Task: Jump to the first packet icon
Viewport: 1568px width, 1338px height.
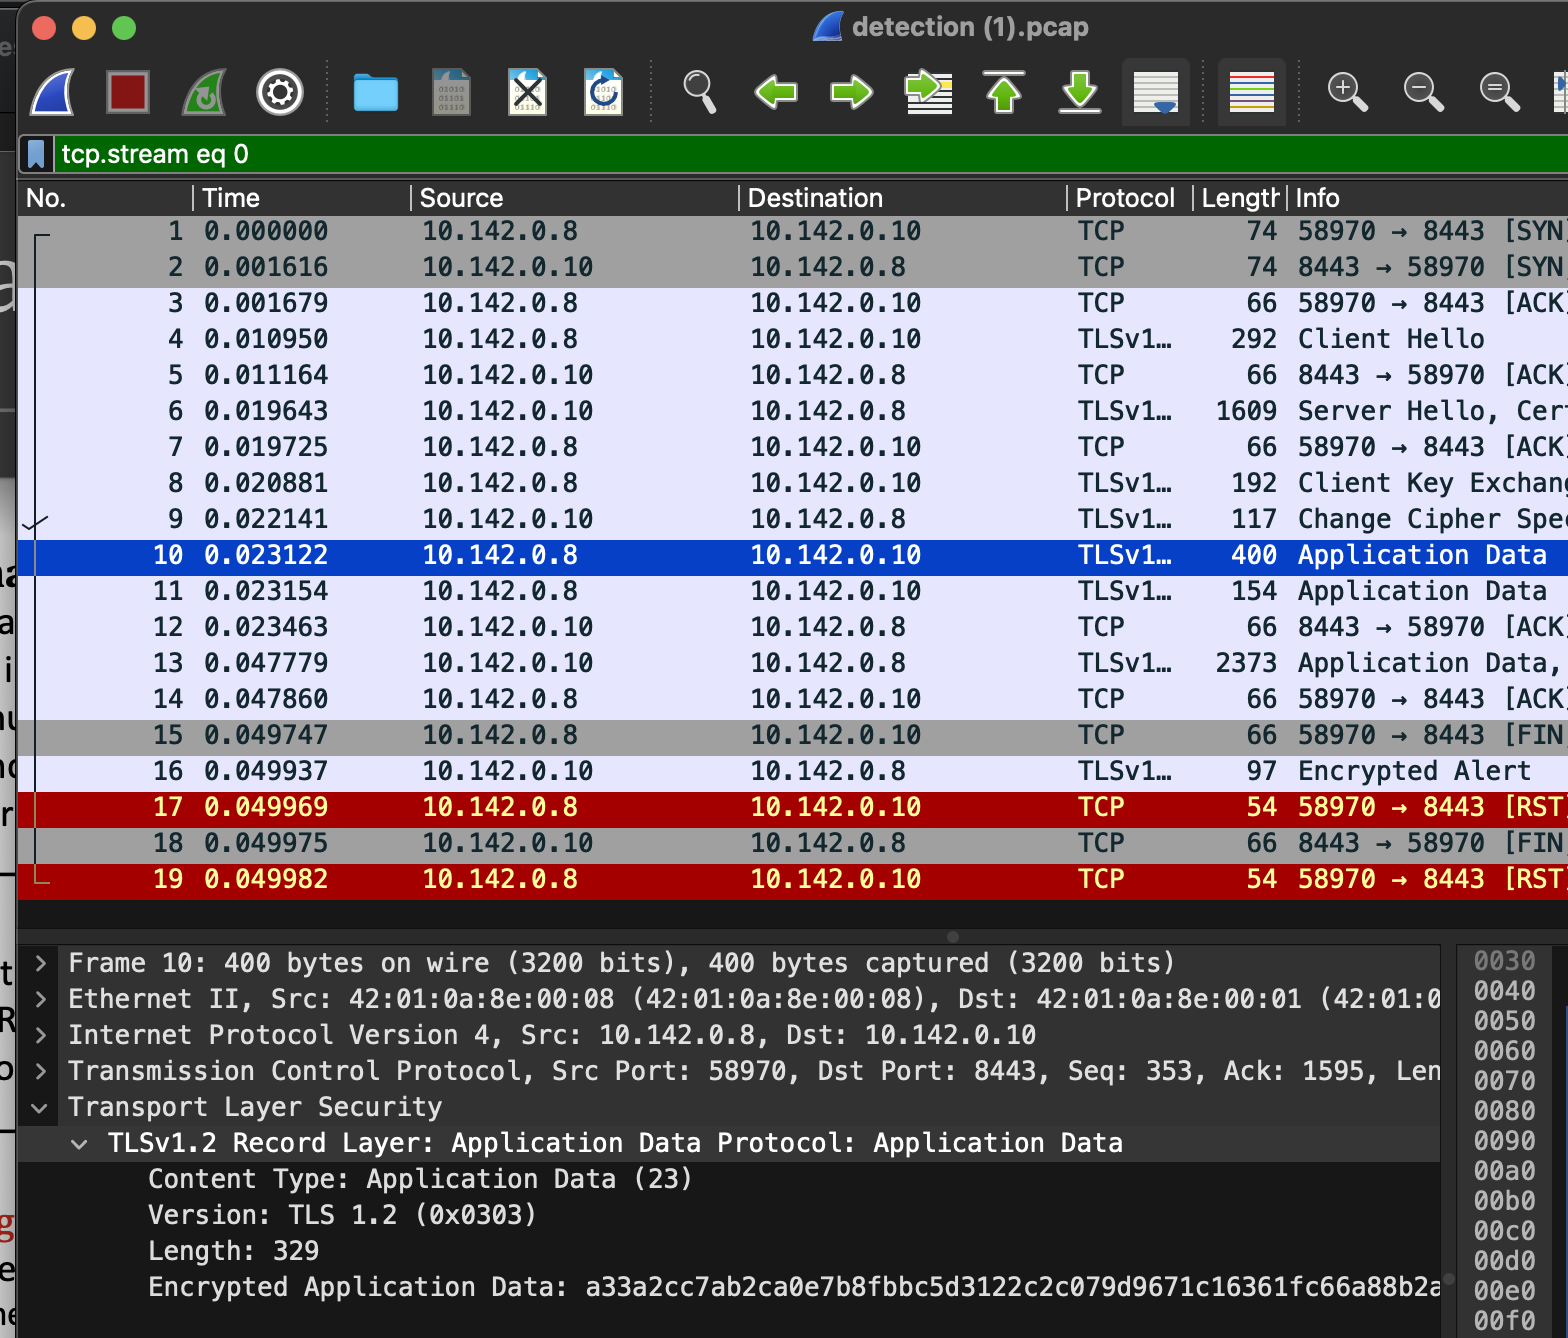Action: tap(1004, 92)
